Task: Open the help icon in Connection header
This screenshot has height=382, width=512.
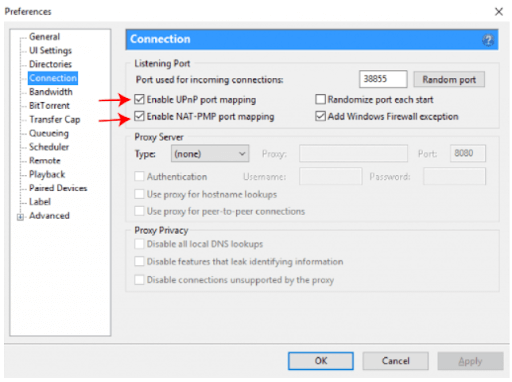Action: tap(488, 40)
